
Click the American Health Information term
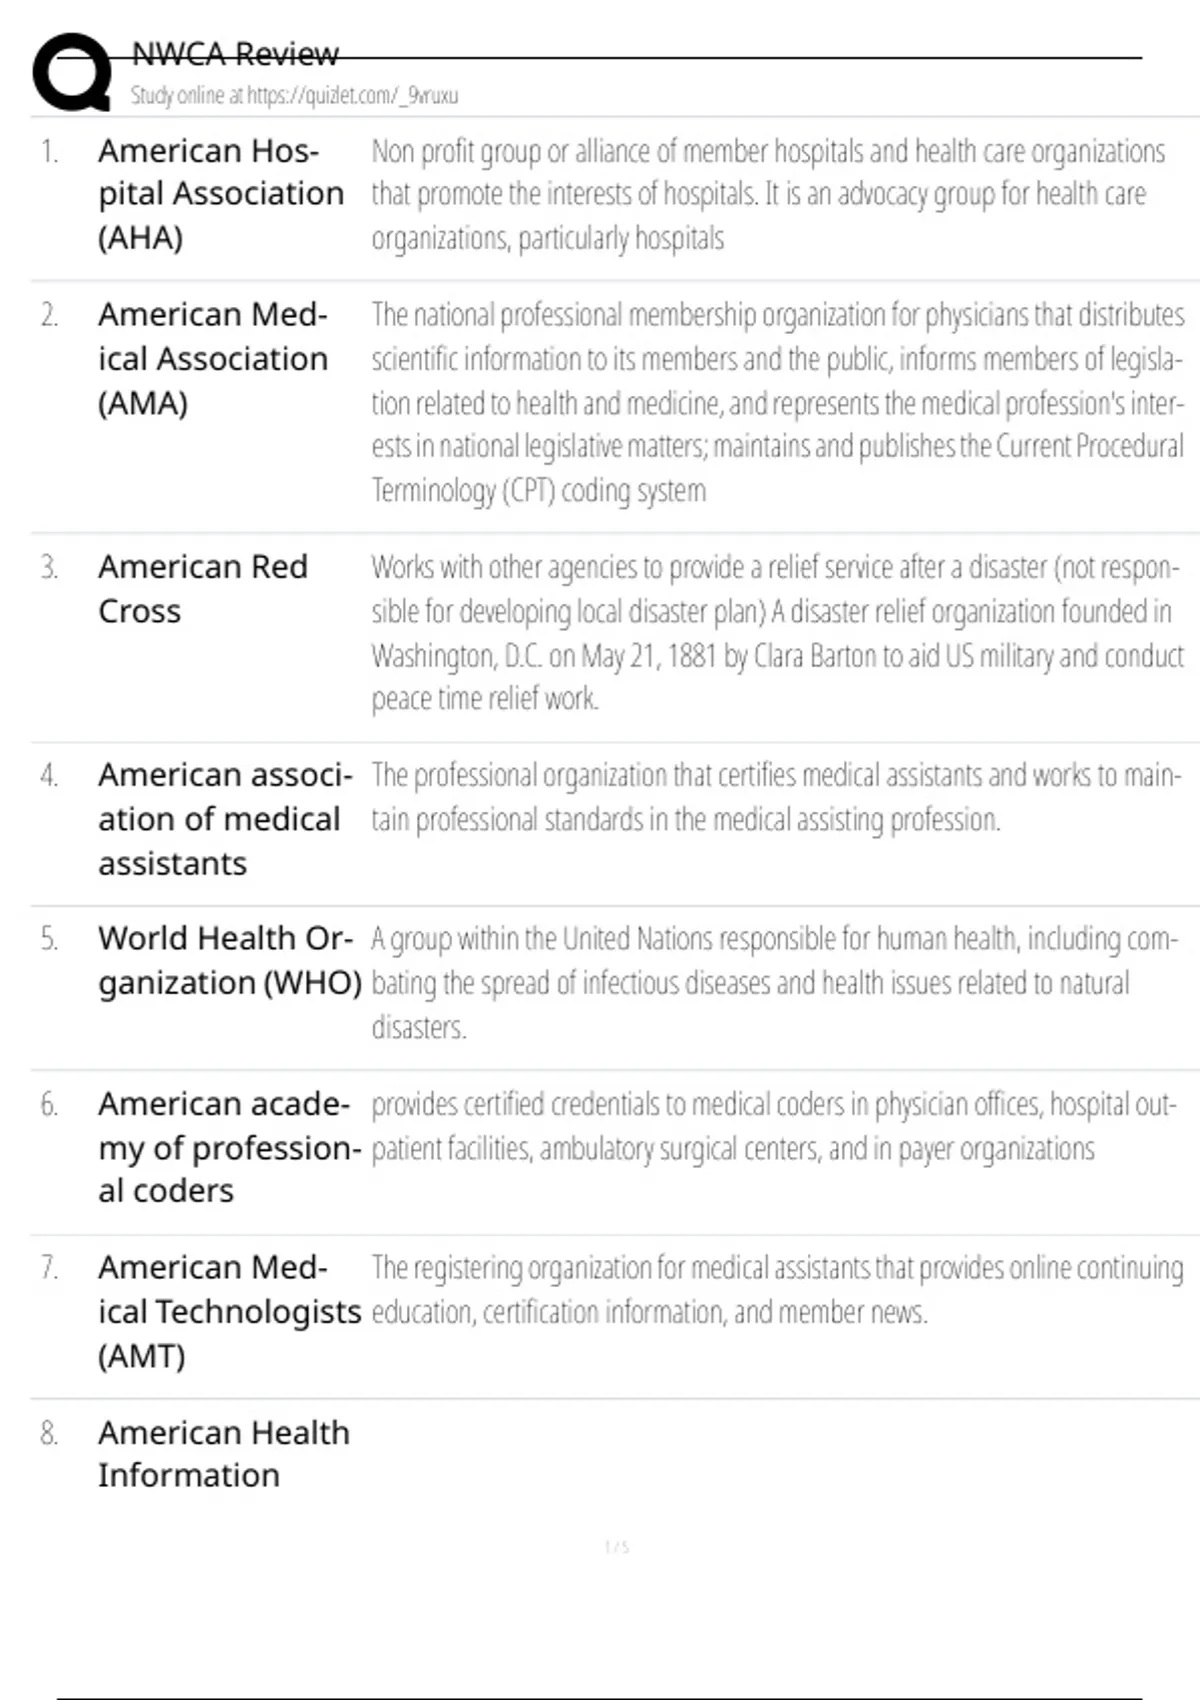click(223, 1454)
